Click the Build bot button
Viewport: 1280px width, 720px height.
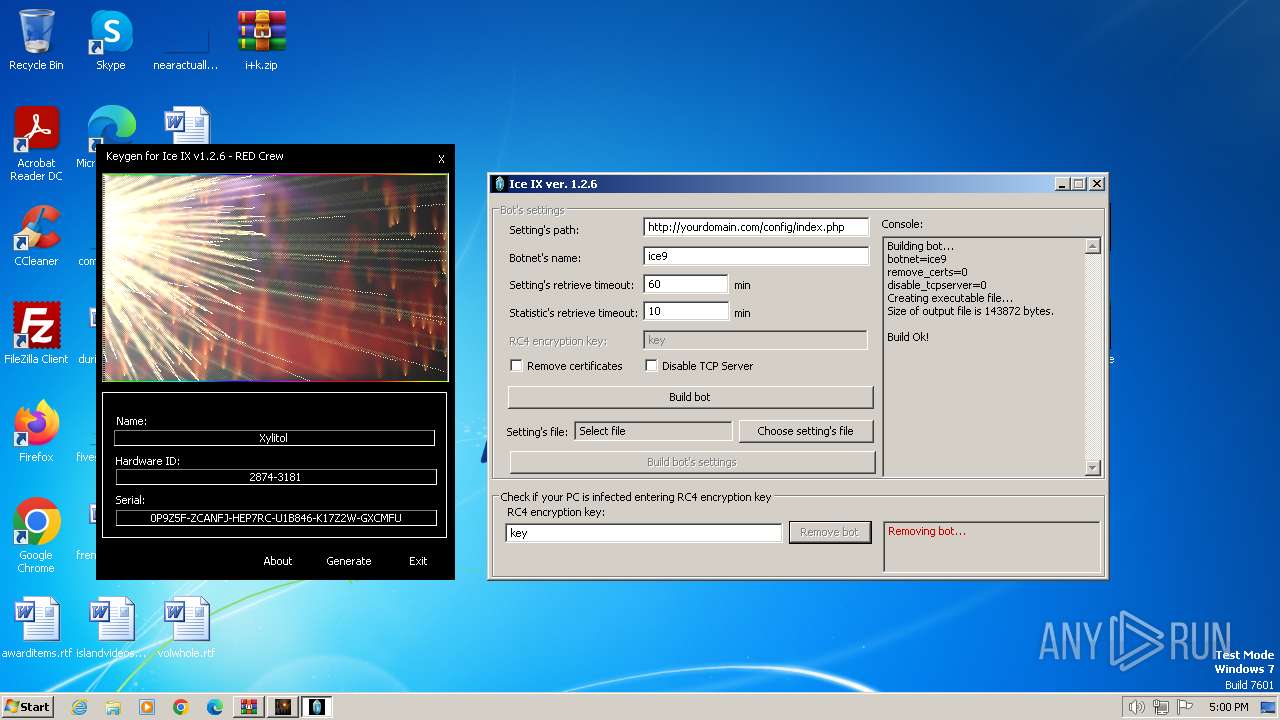[x=690, y=397]
